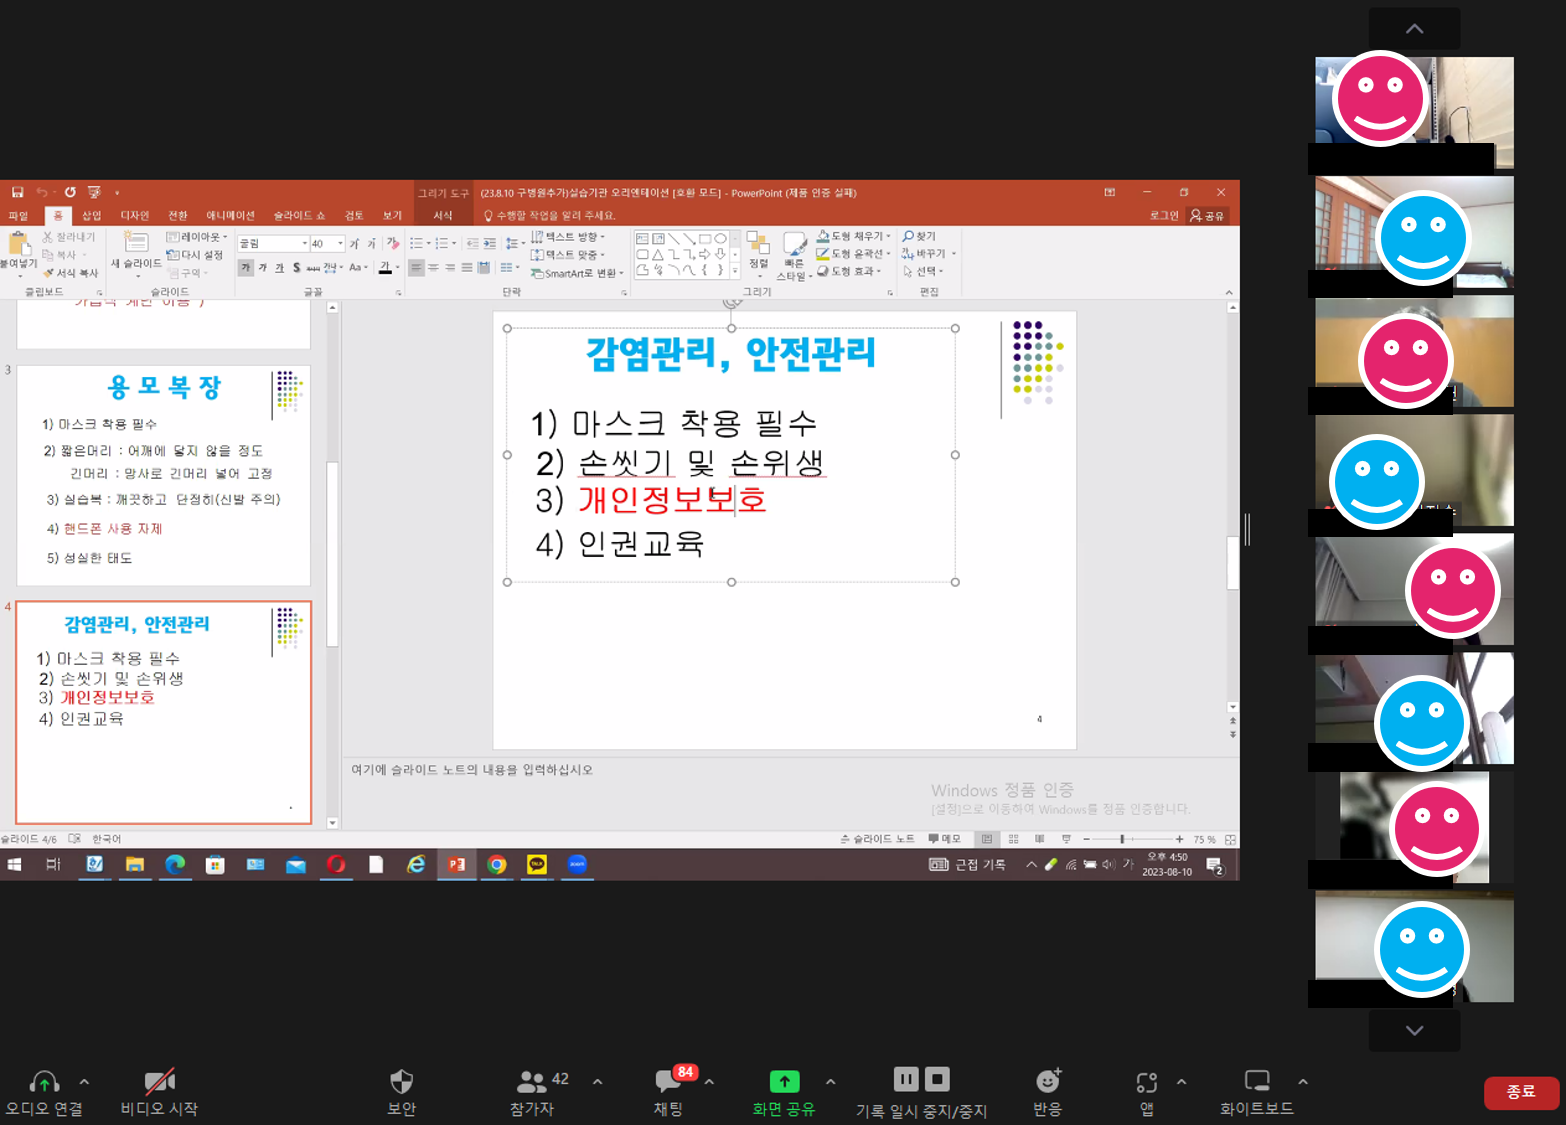Toggle Italic formatting button
Image resolution: width=1566 pixels, height=1125 pixels.
coord(263,268)
